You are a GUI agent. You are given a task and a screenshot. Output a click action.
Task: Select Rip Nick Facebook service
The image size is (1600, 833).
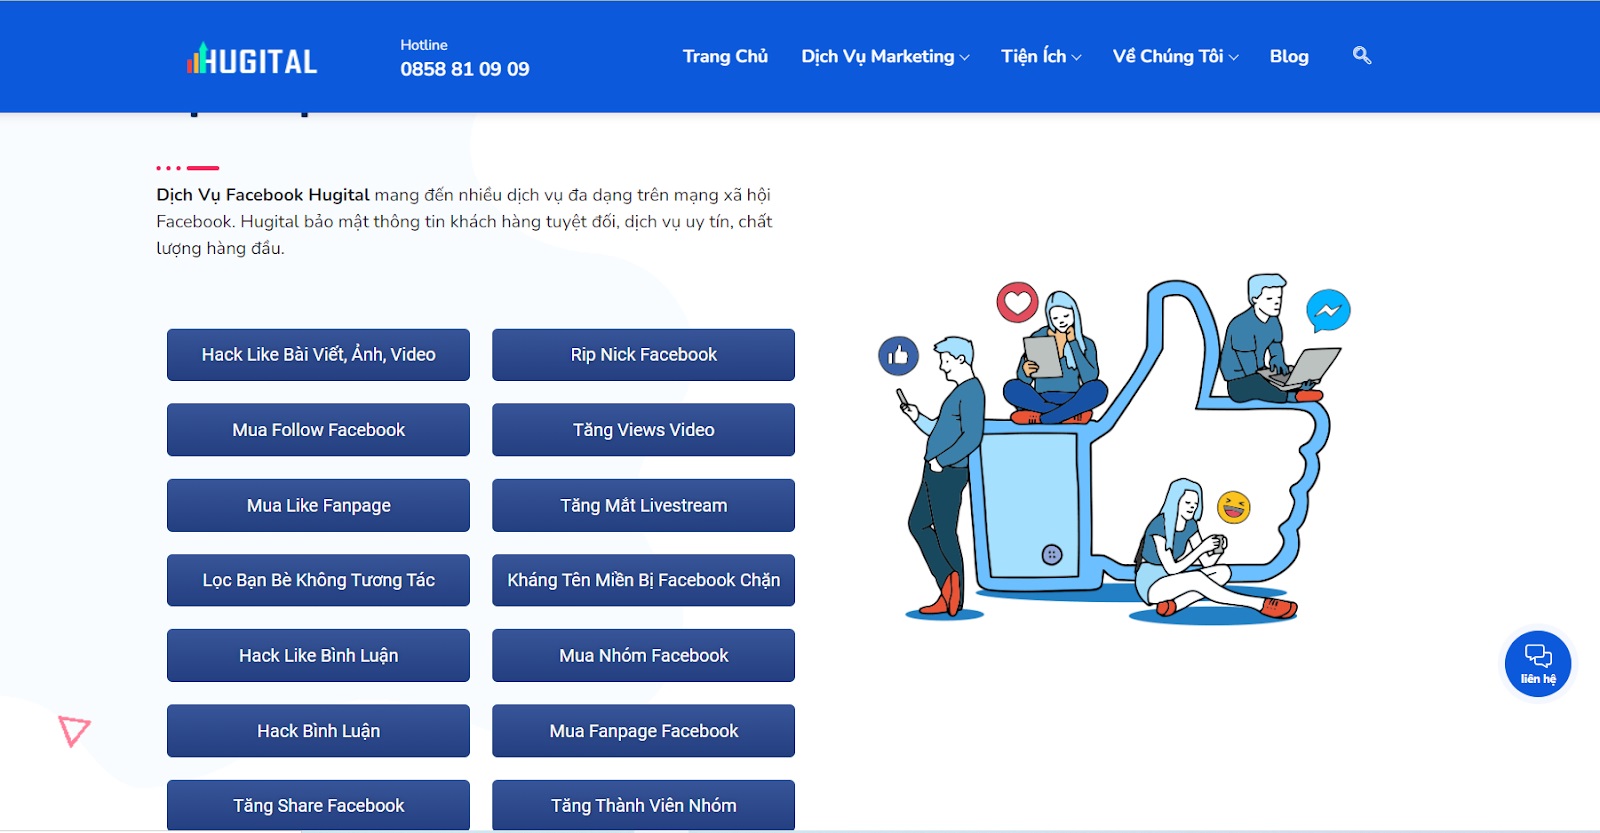643,355
